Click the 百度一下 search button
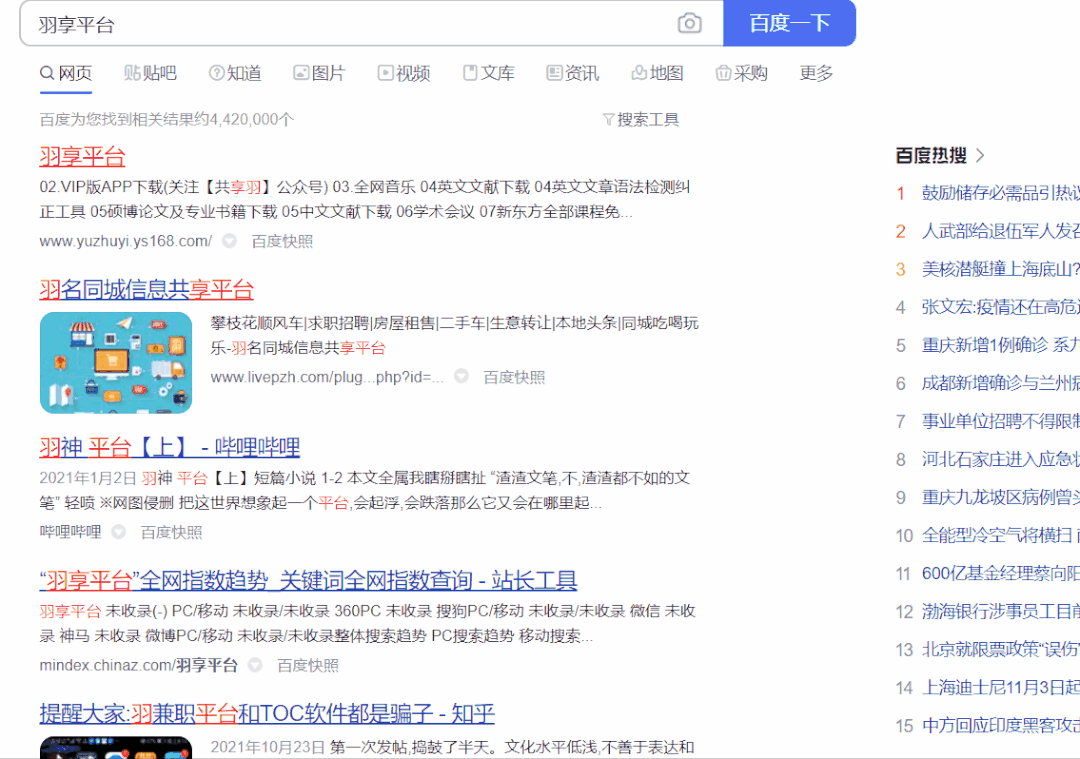 [789, 23]
